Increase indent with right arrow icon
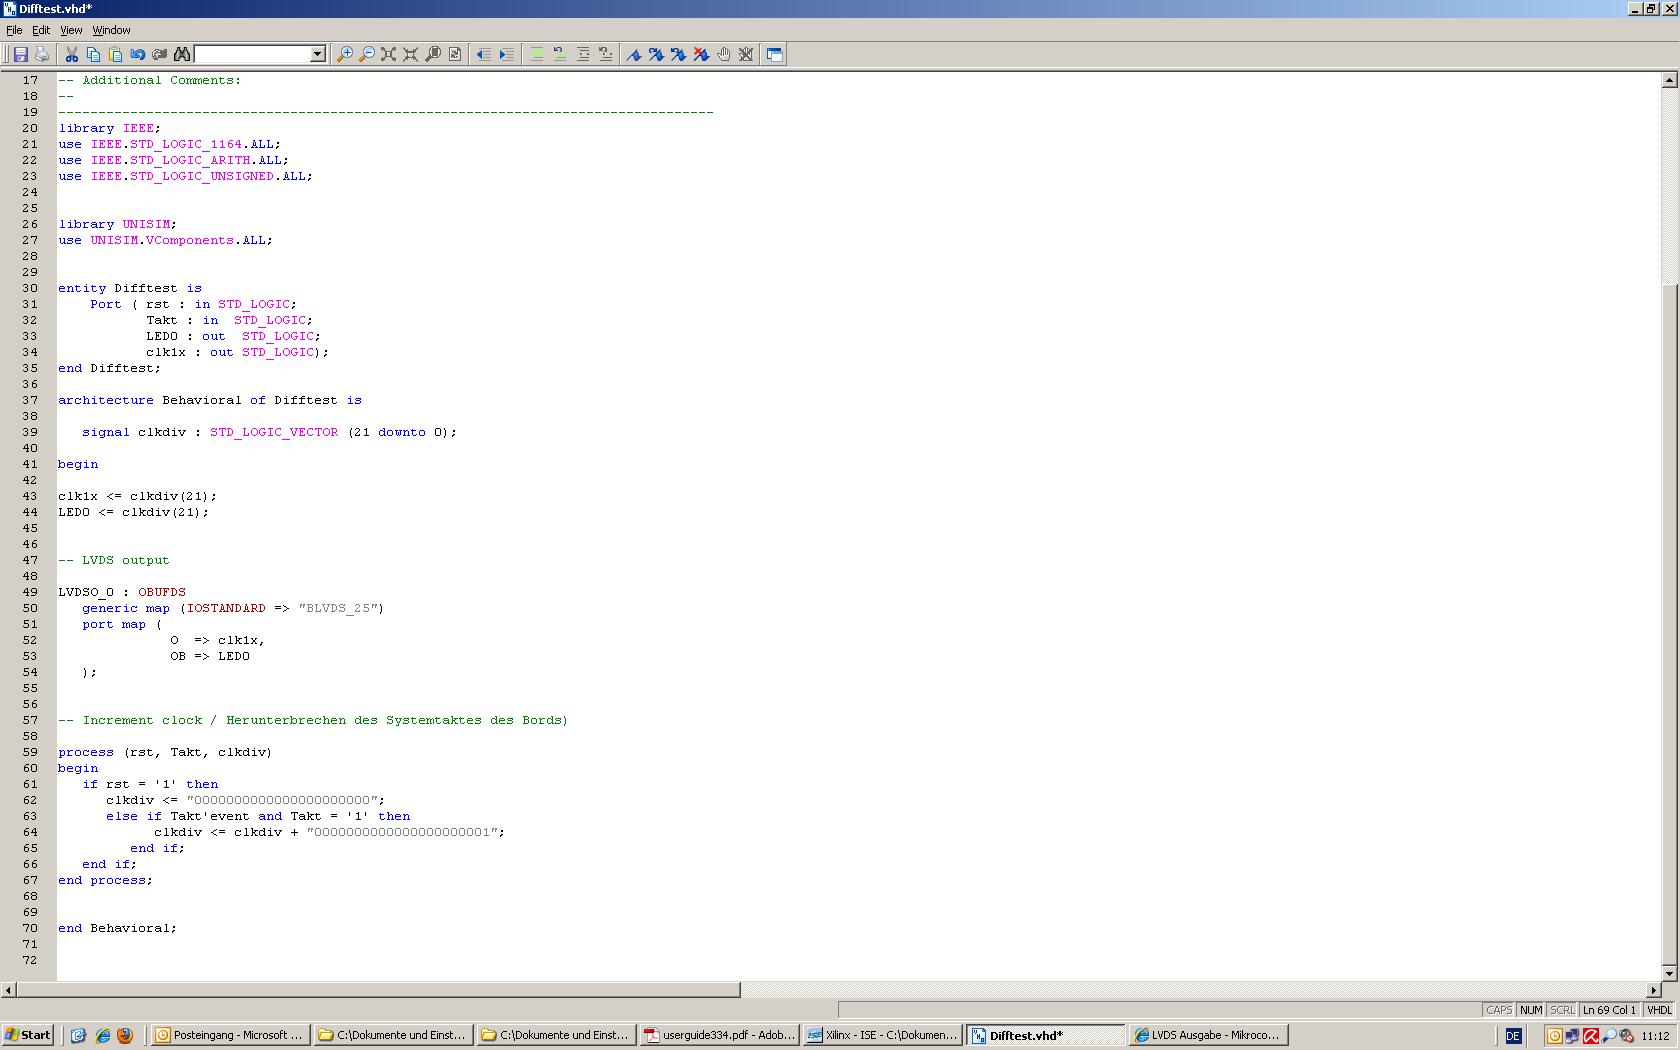Viewport: 1680px width, 1050px height. click(507, 54)
